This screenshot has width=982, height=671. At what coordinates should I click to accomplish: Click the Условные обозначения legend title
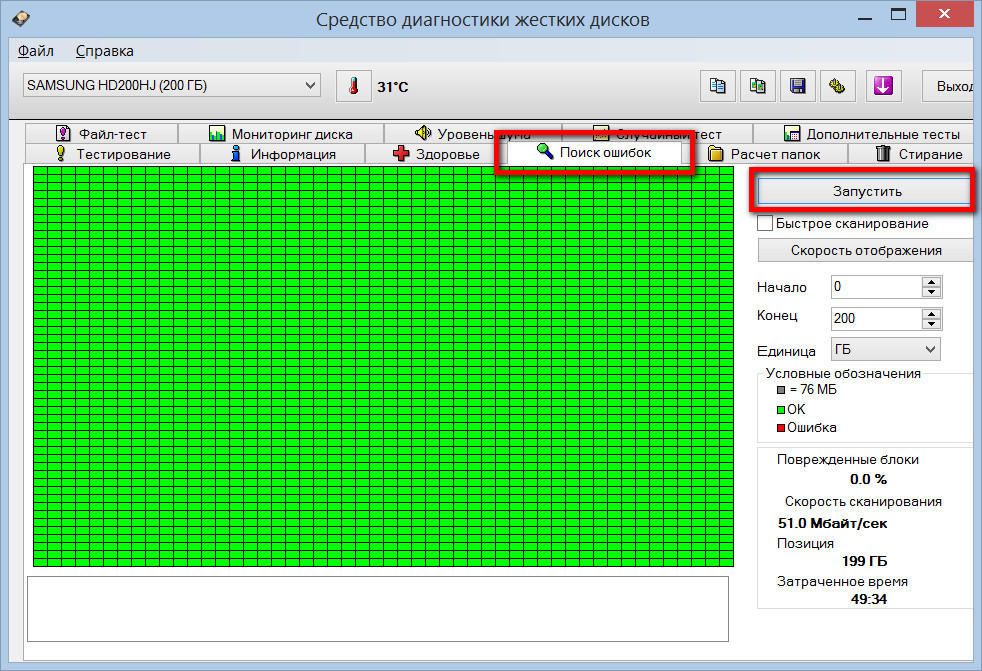(x=843, y=373)
